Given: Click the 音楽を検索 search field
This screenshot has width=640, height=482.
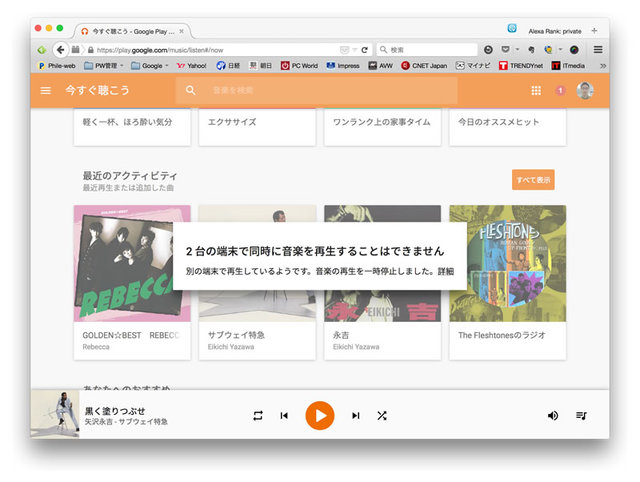Looking at the screenshot, I should [x=320, y=91].
